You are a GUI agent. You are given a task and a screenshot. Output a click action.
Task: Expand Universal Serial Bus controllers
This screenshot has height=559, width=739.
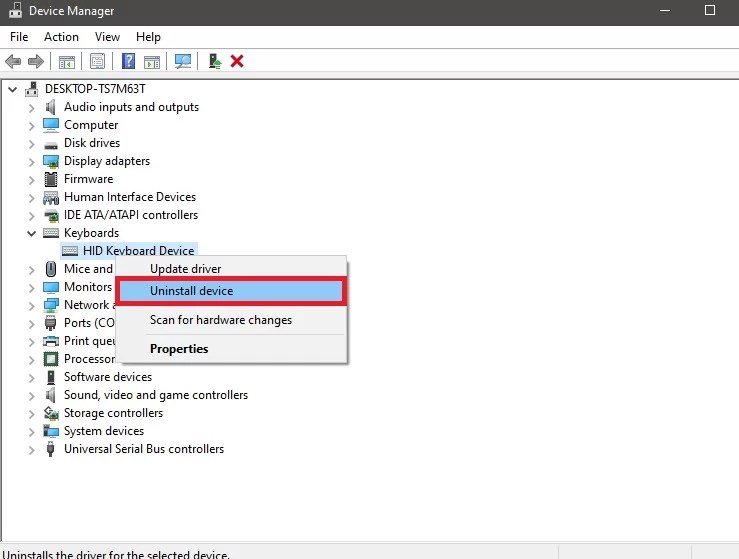point(32,450)
